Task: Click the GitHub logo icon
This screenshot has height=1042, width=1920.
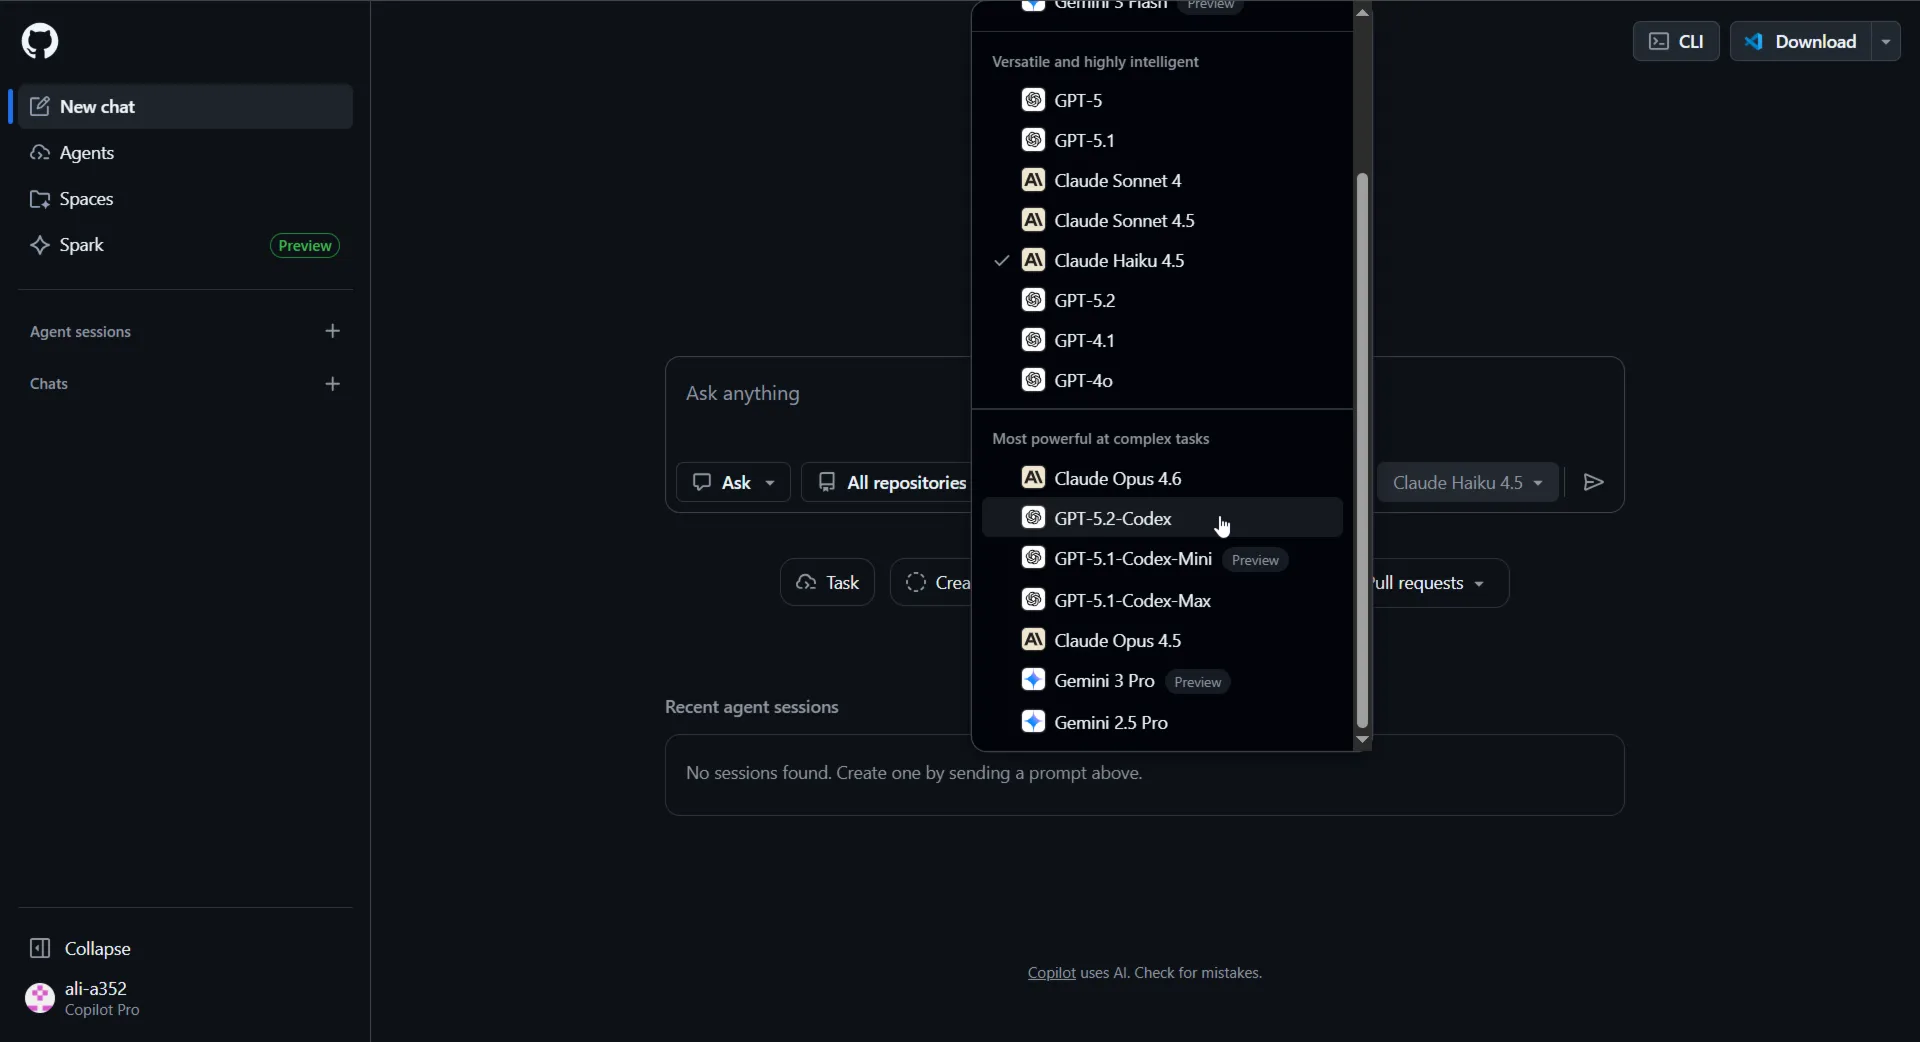Action: [40, 41]
